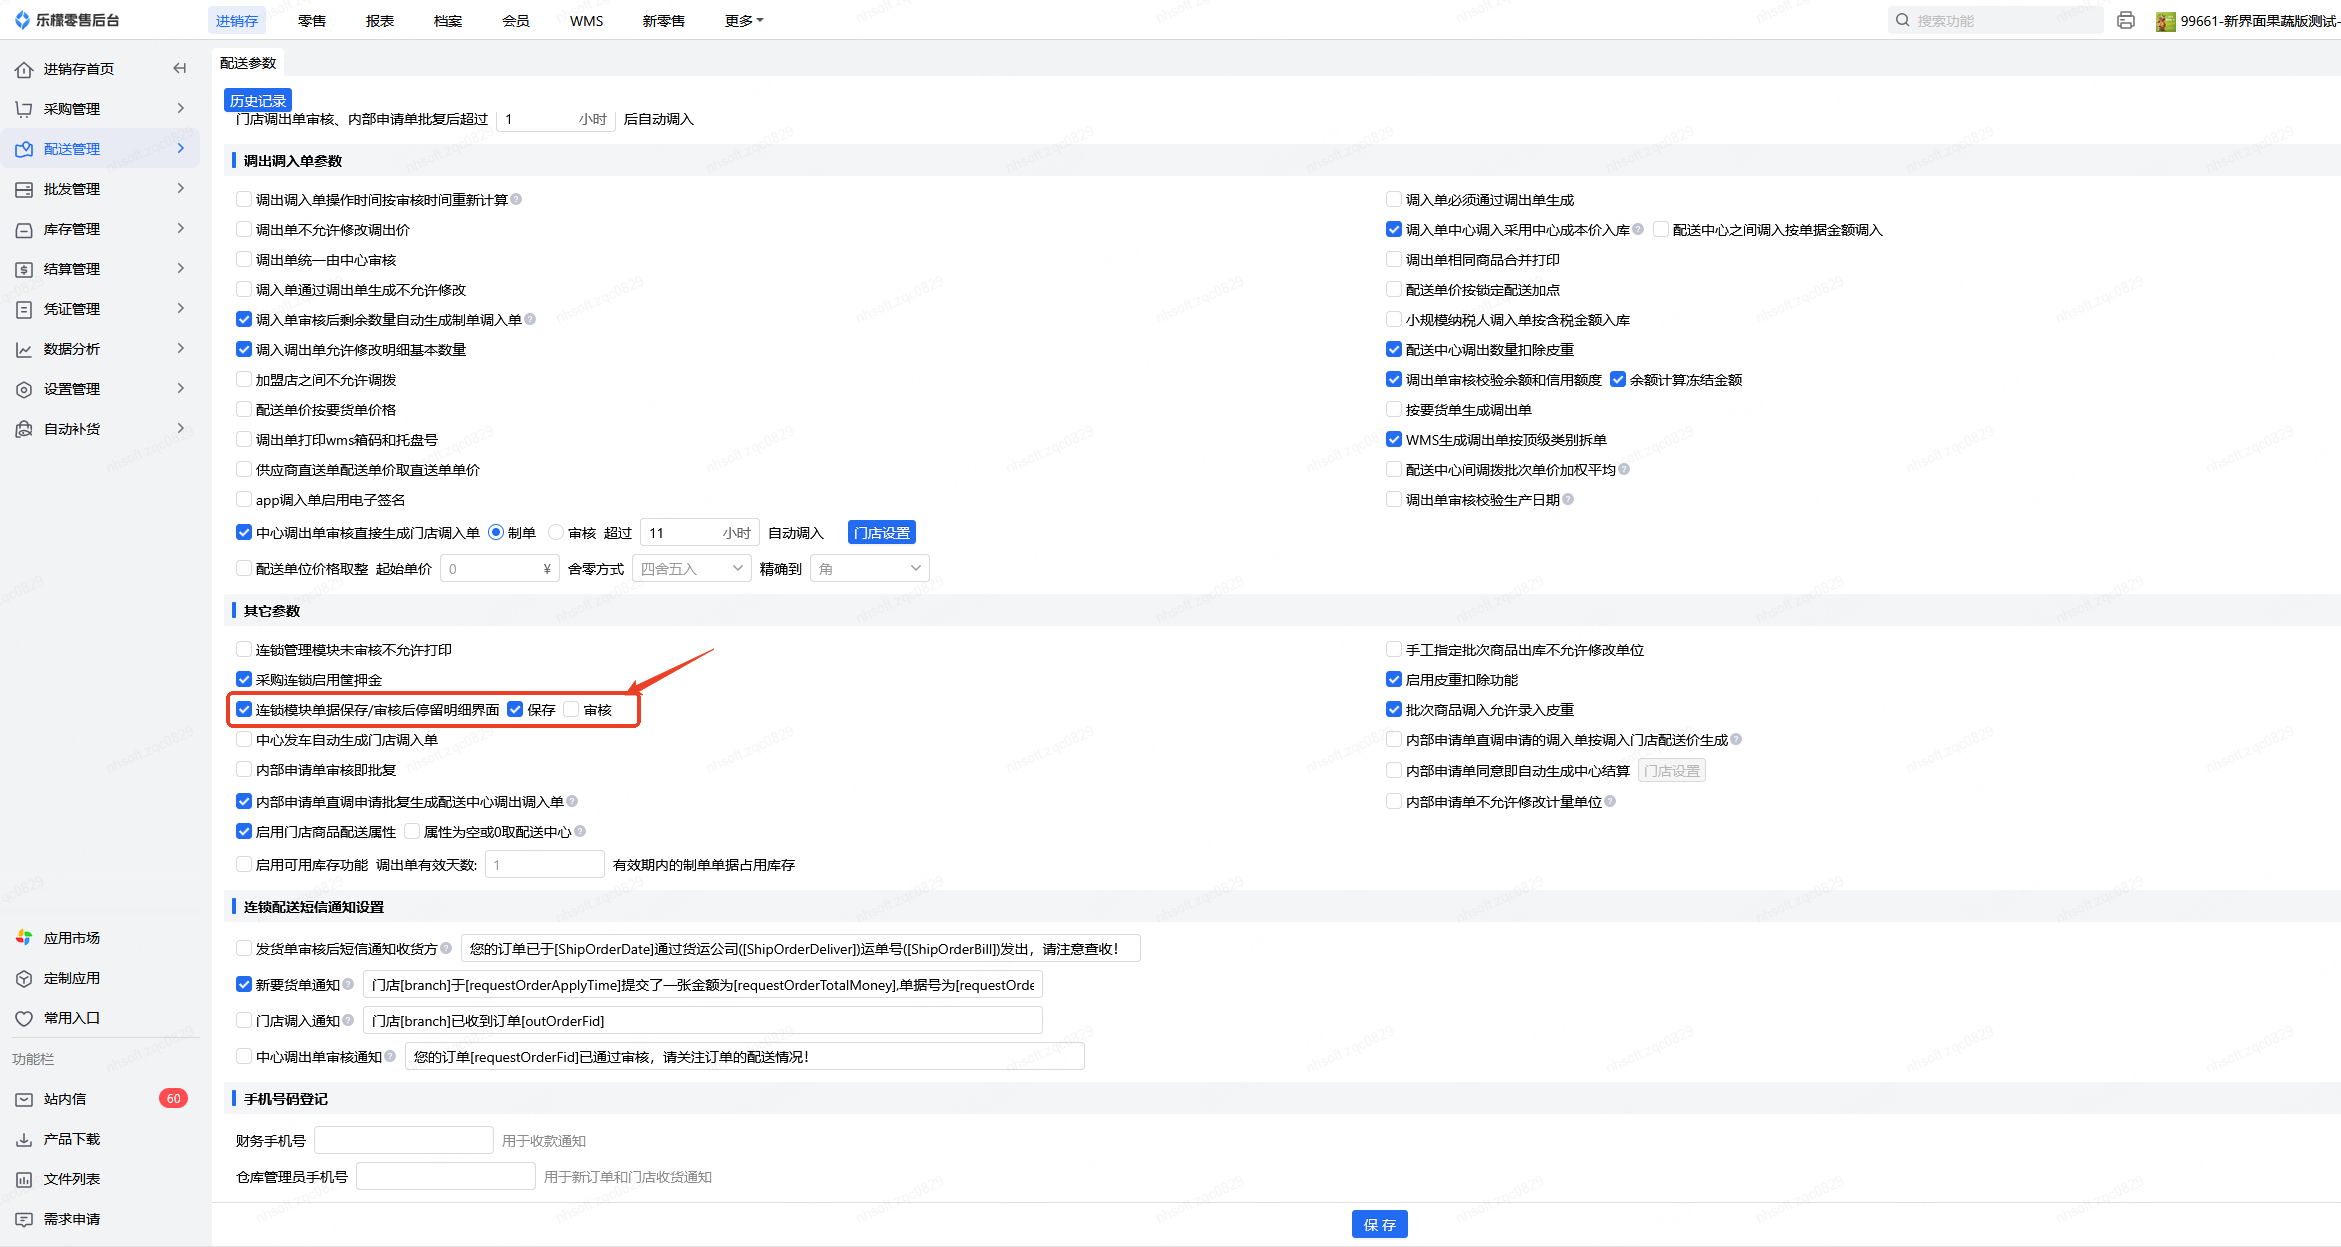2341x1247 pixels.
Task: Collapse sidebar with the arrow icon
Action: tap(180, 68)
